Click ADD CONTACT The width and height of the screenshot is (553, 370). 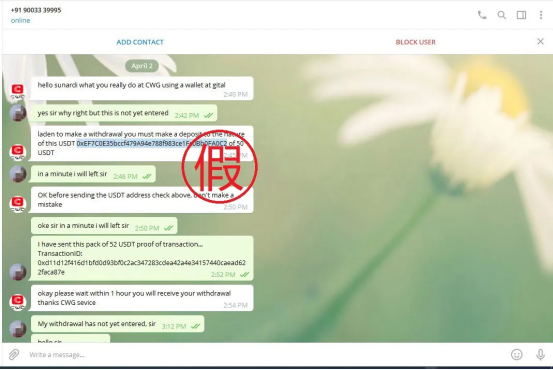pos(140,42)
